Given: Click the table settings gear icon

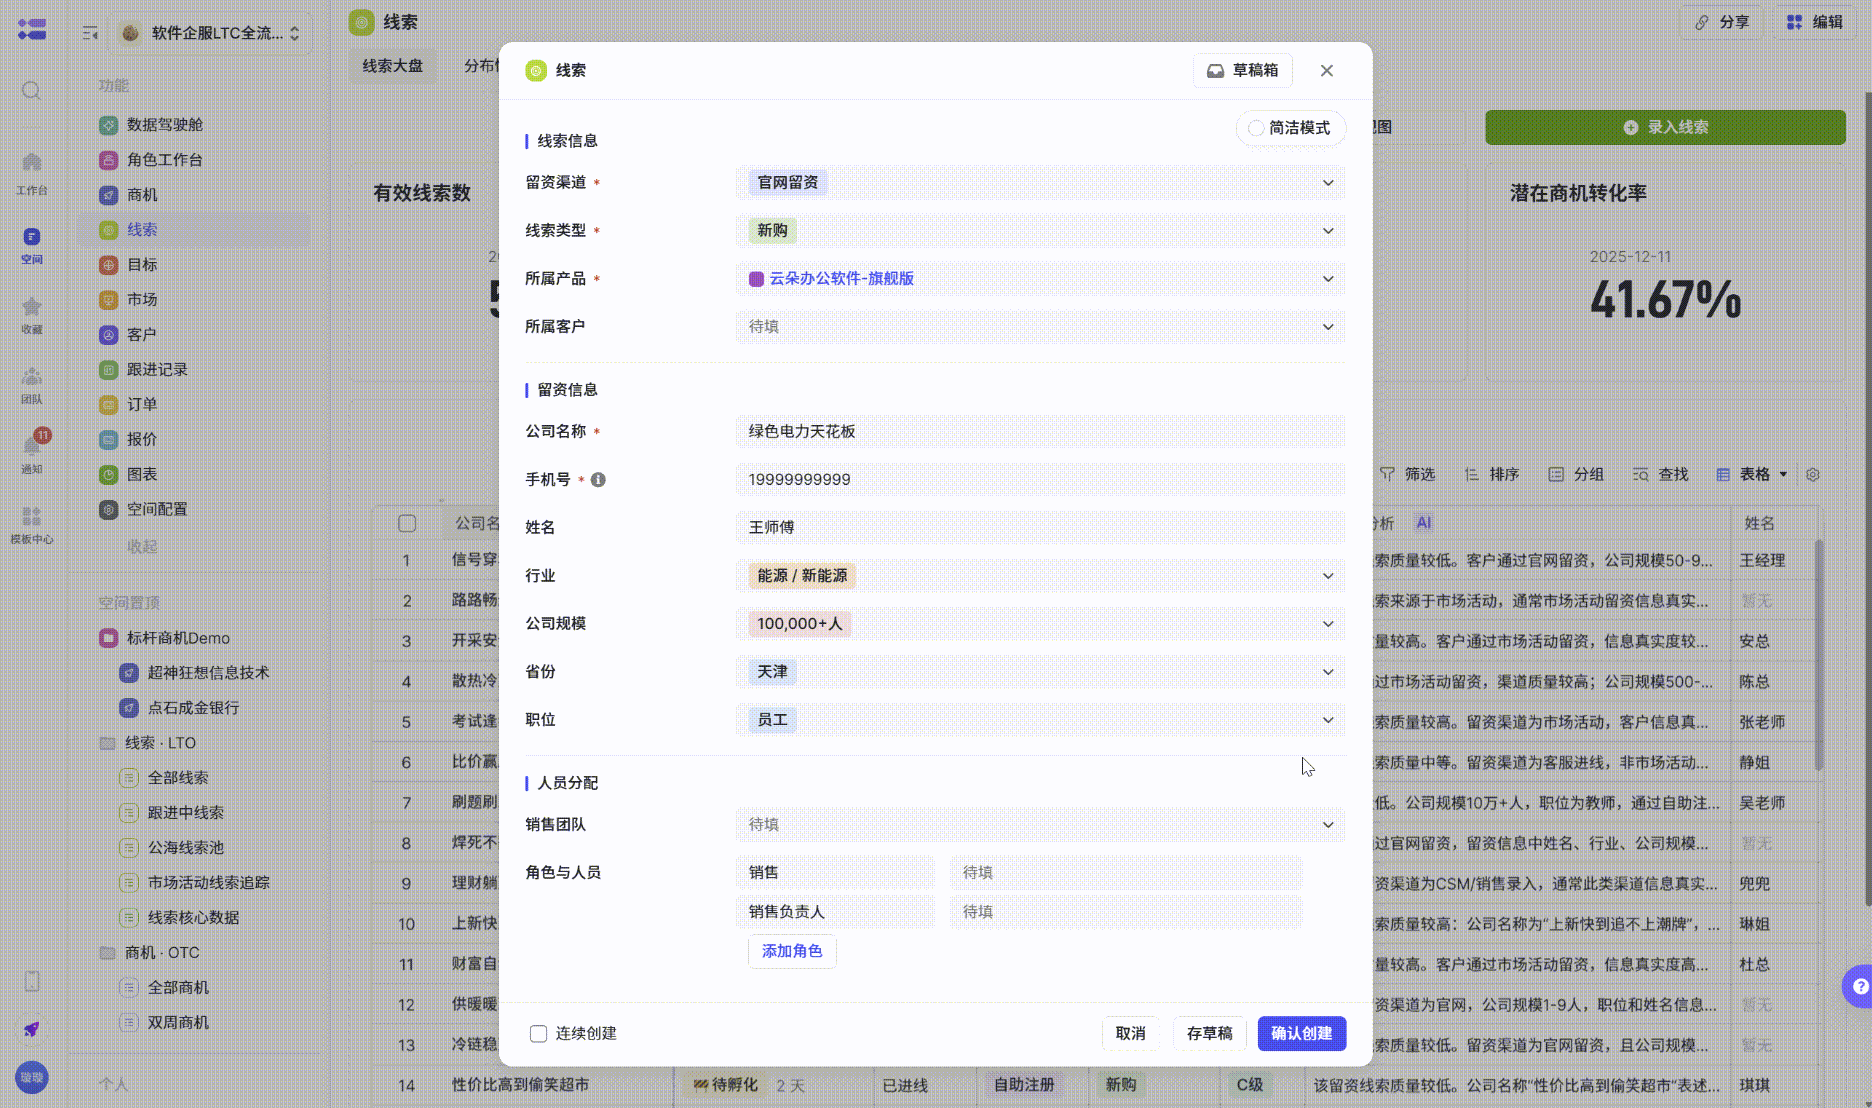Looking at the screenshot, I should click(1813, 475).
